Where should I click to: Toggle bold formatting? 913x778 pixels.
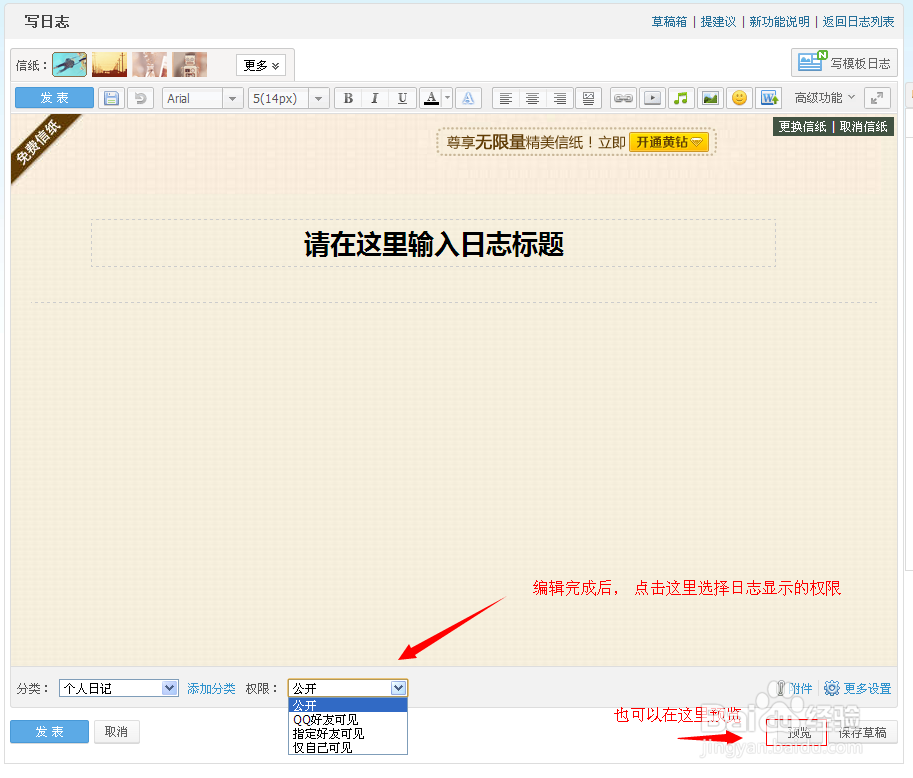tap(347, 98)
